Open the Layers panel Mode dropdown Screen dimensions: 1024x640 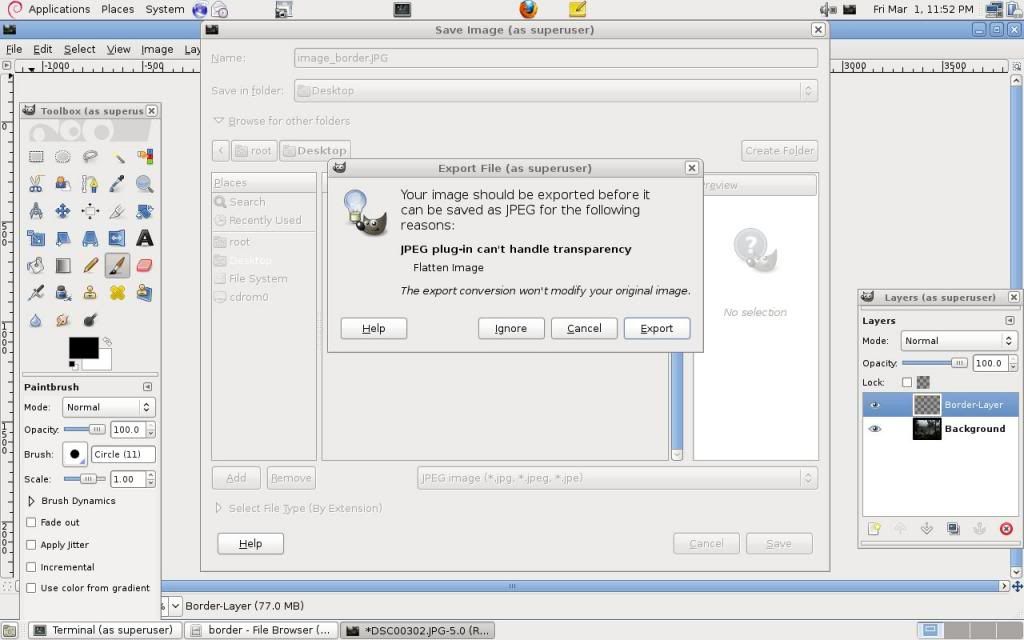(957, 341)
